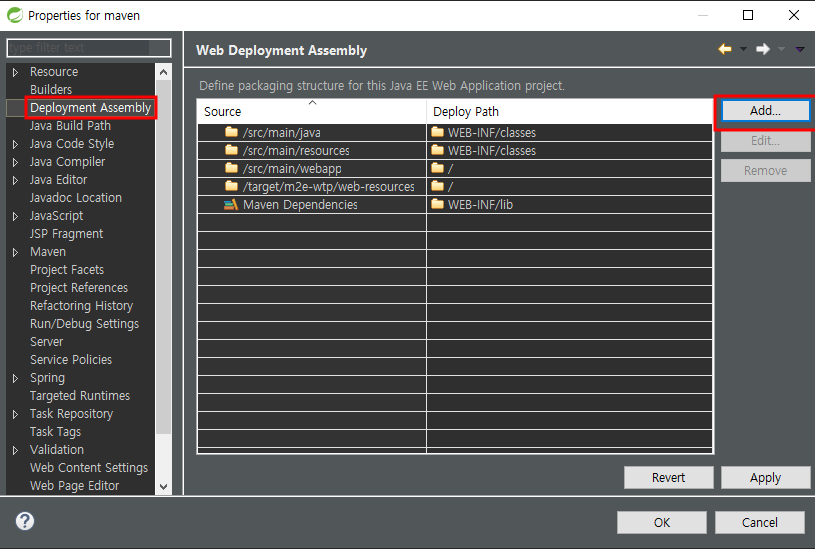Click the help question mark icon
This screenshot has width=815, height=549.
[x=24, y=521]
